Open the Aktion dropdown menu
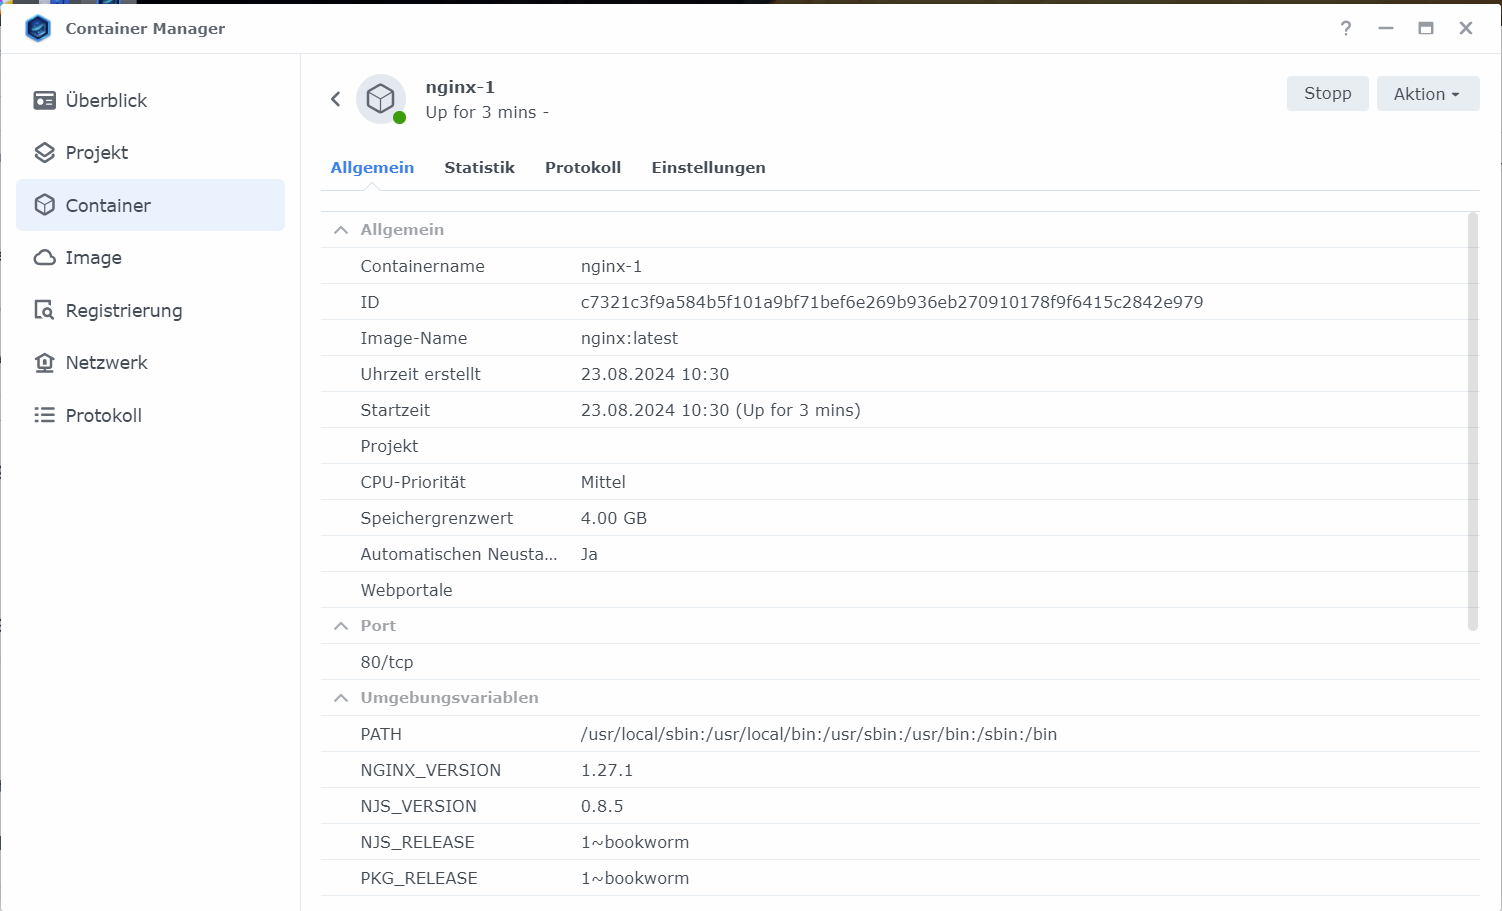The width and height of the screenshot is (1502, 911). 1427,93
